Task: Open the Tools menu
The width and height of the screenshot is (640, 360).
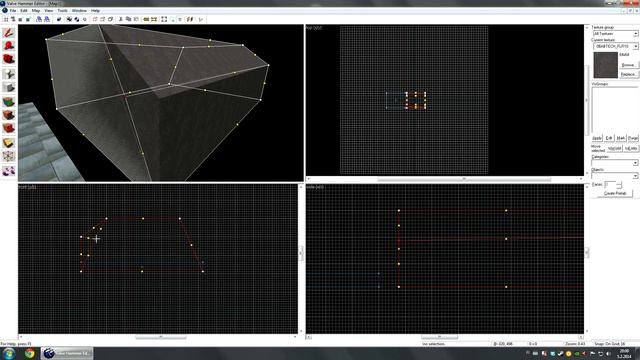Action: [x=62, y=11]
